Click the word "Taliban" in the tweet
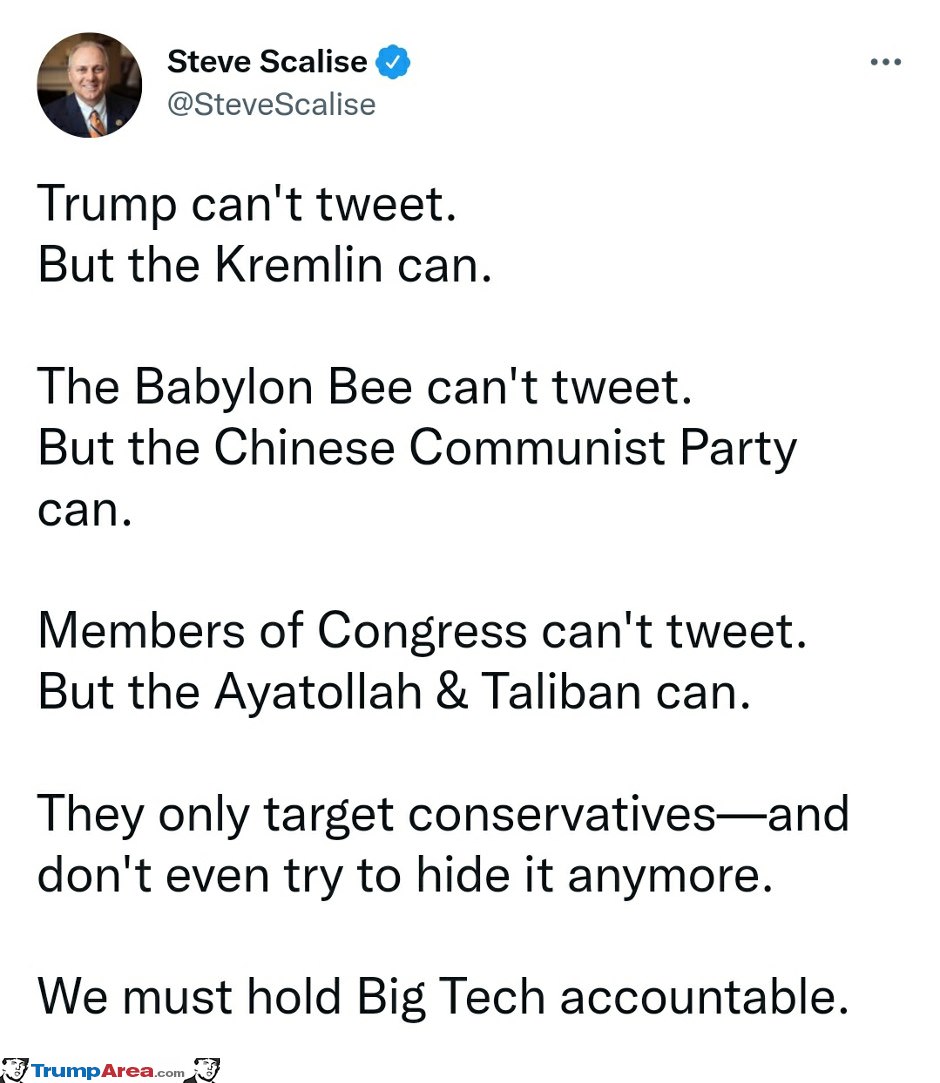This screenshot has width=940, height=1083. [x=561, y=691]
